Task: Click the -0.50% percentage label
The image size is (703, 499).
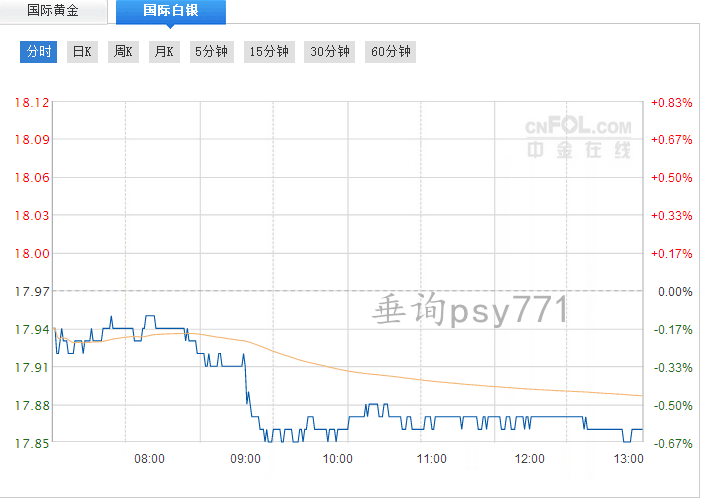Action: pyautogui.click(x=673, y=406)
